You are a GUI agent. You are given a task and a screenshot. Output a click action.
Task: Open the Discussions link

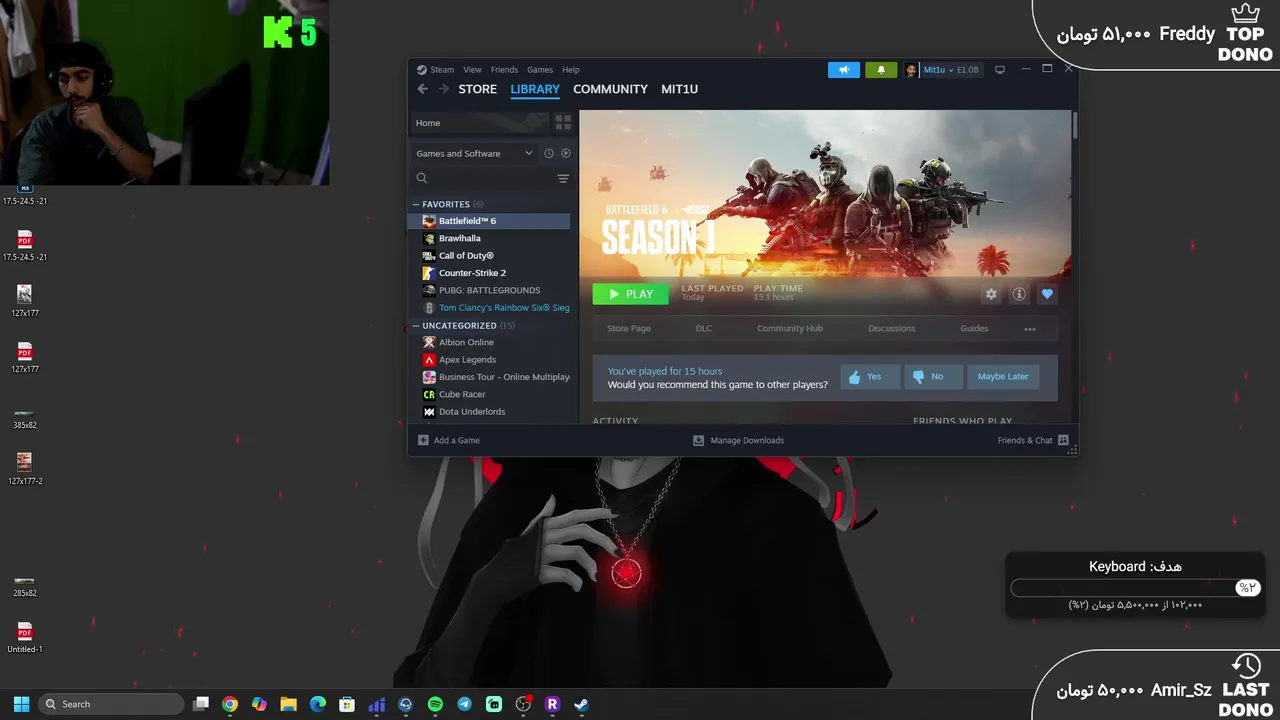tap(892, 329)
